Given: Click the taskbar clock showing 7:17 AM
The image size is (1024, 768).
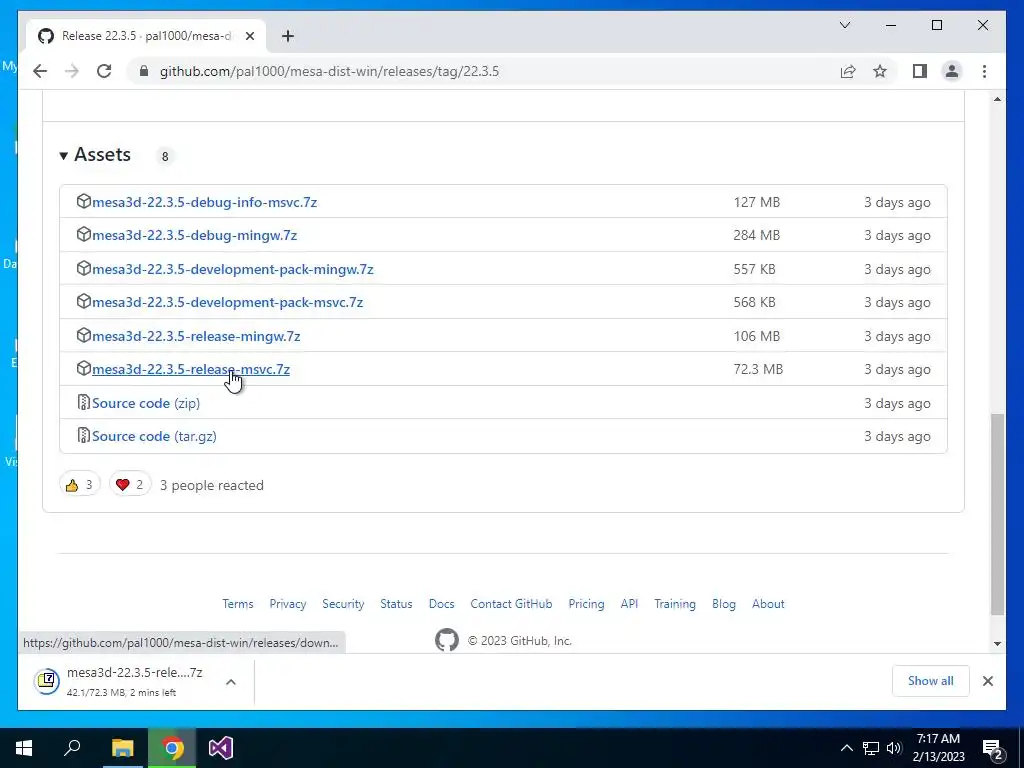Looking at the screenshot, I should (x=939, y=748).
